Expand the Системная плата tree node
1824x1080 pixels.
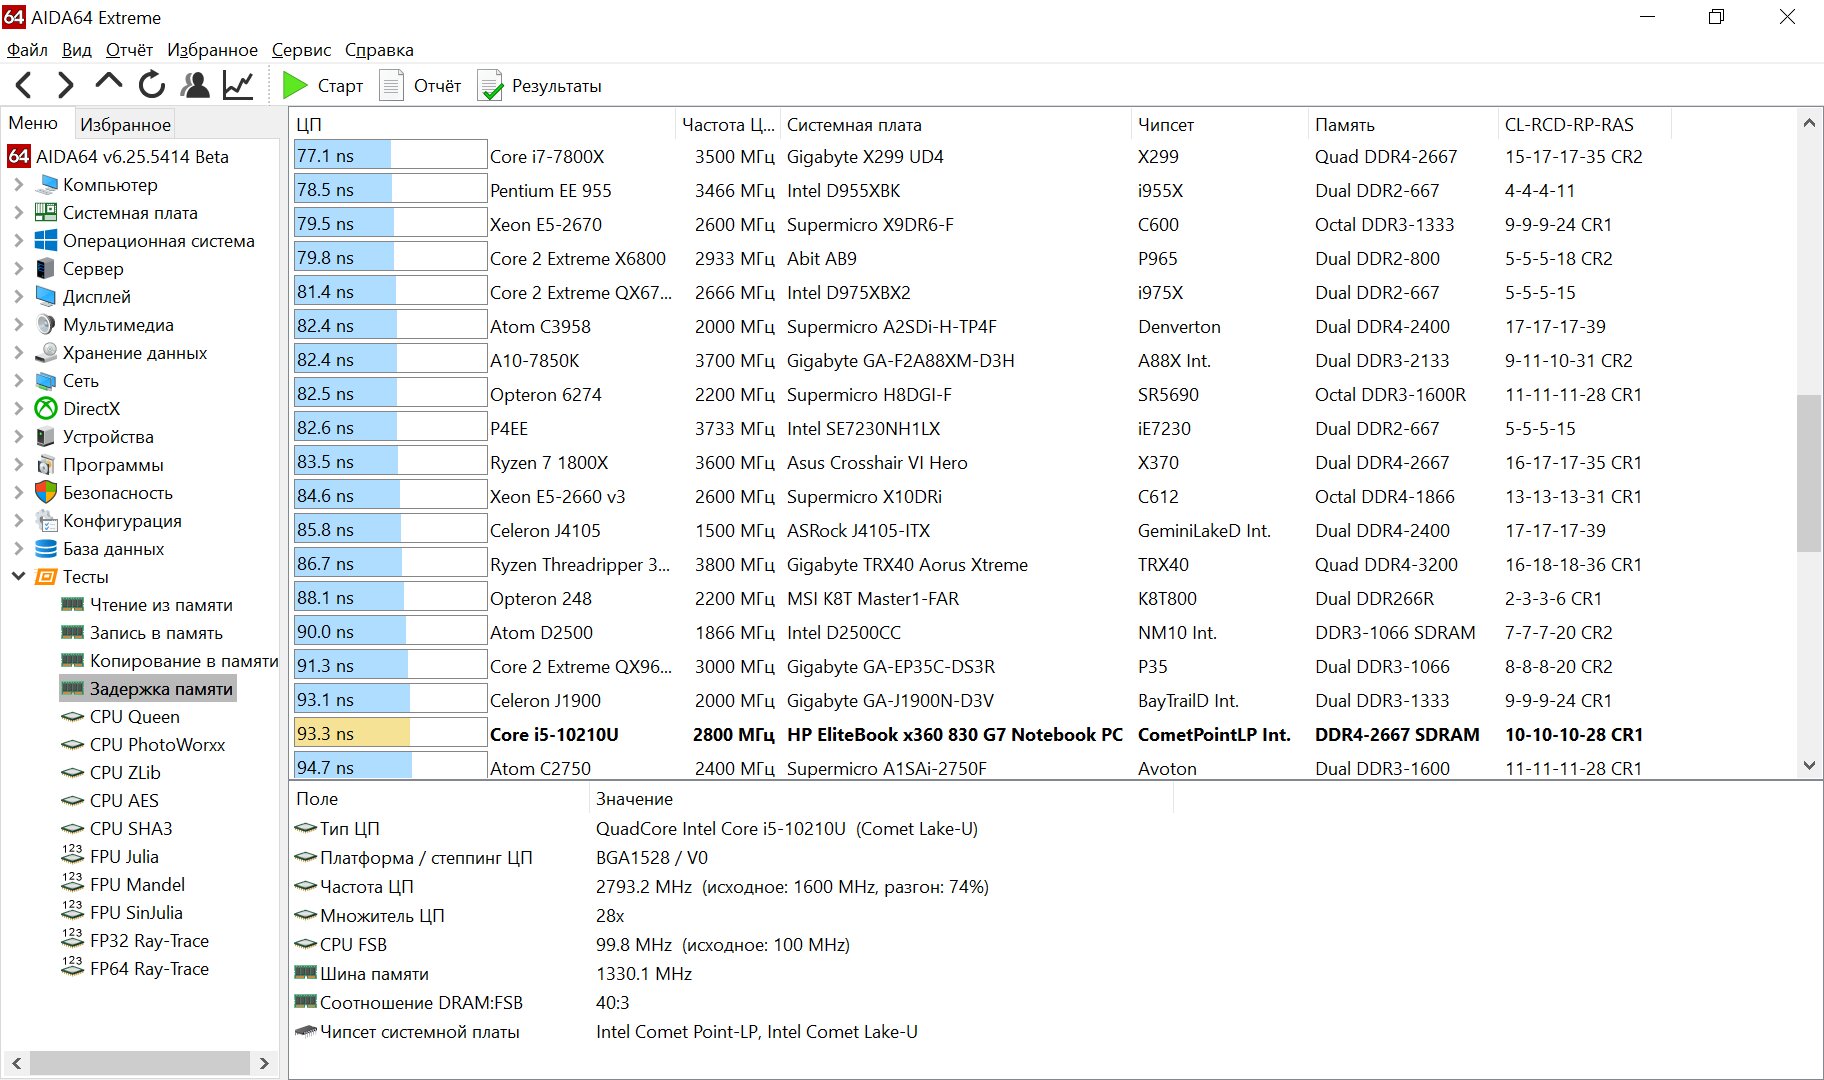pos(18,213)
